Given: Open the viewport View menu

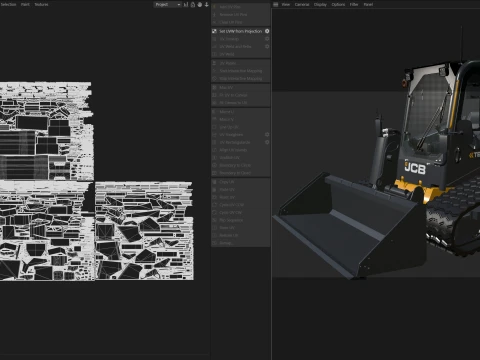Looking at the screenshot, I should (x=286, y=5).
